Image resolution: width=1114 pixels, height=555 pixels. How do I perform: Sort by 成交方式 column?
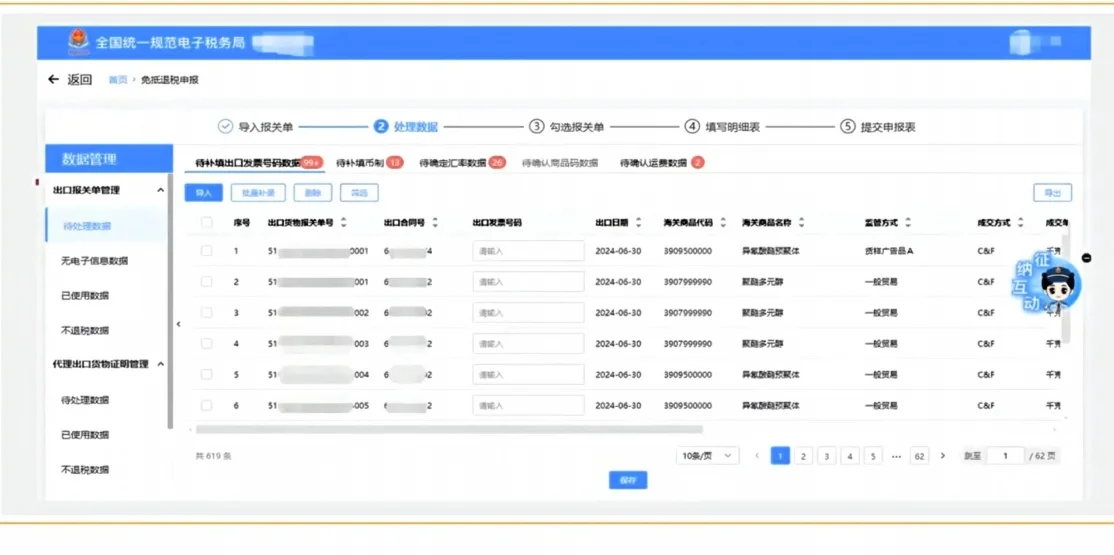pos(1020,222)
